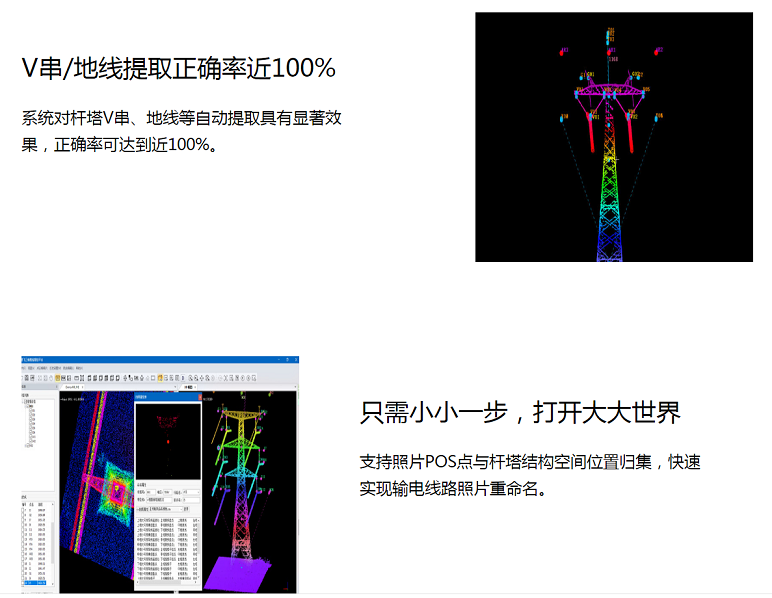Select the left highlighted yellow toolbar icon
This screenshot has height=598, width=772.
point(57,378)
